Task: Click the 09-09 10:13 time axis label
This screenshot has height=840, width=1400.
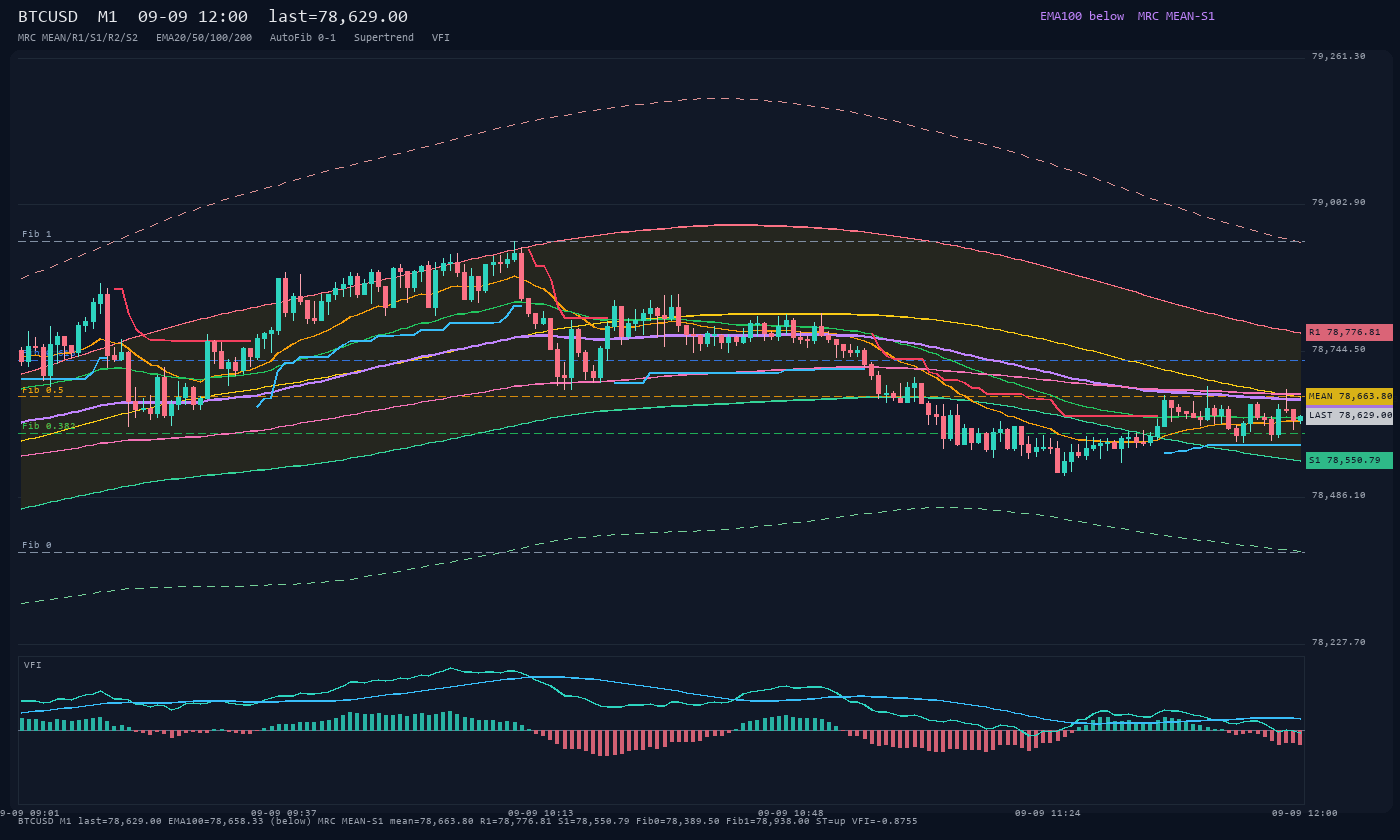Action: click(x=541, y=813)
